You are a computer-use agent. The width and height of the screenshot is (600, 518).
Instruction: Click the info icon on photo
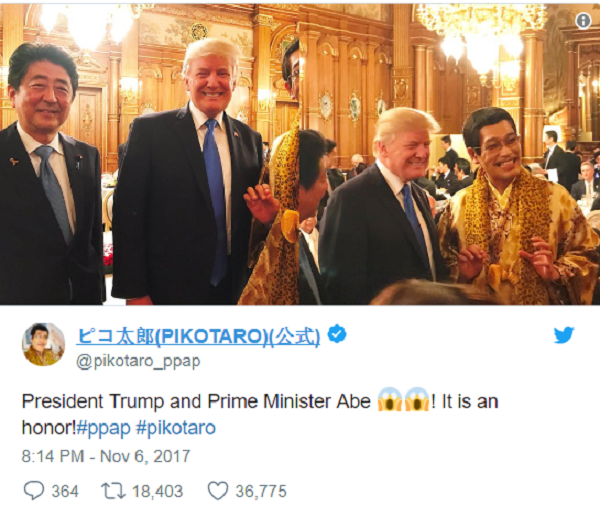583,21
